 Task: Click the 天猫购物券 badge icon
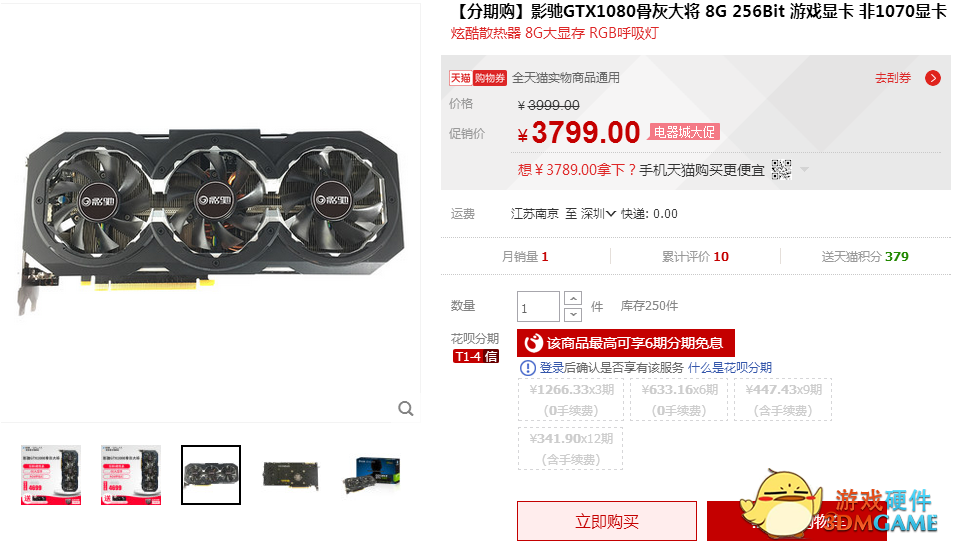[478, 78]
